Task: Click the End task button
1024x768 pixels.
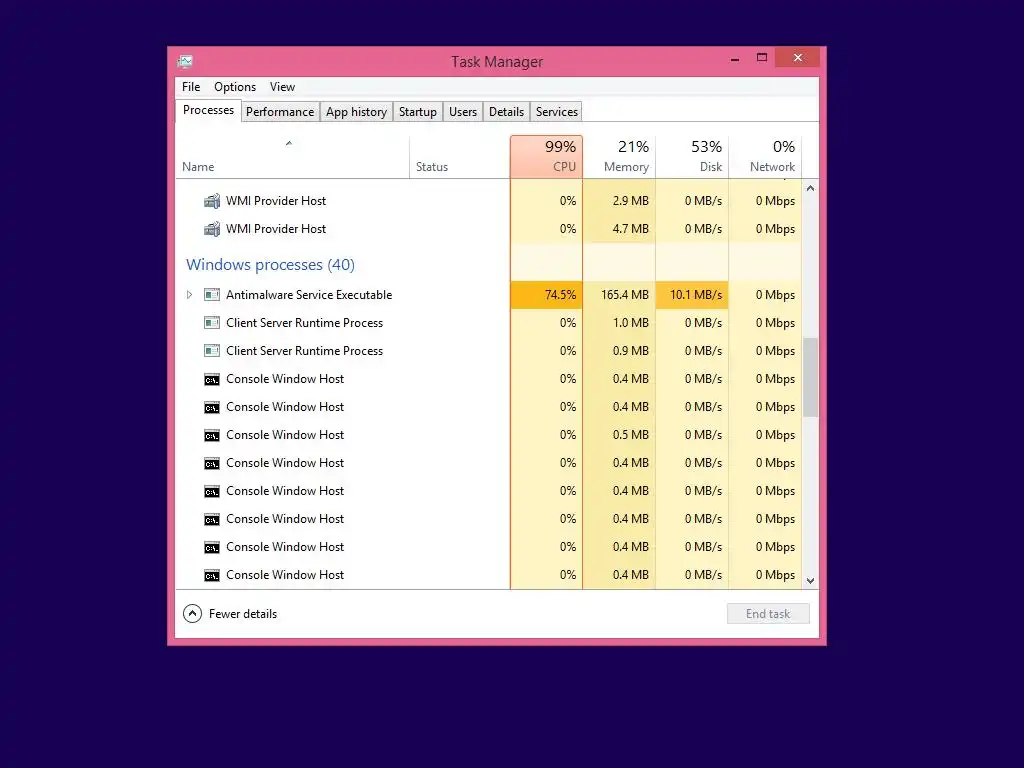Action: click(x=768, y=614)
